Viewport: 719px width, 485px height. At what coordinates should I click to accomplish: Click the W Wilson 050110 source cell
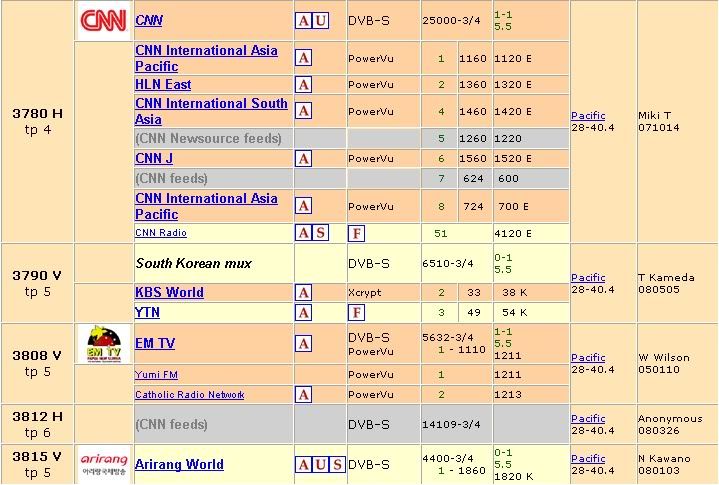[x=677, y=364]
